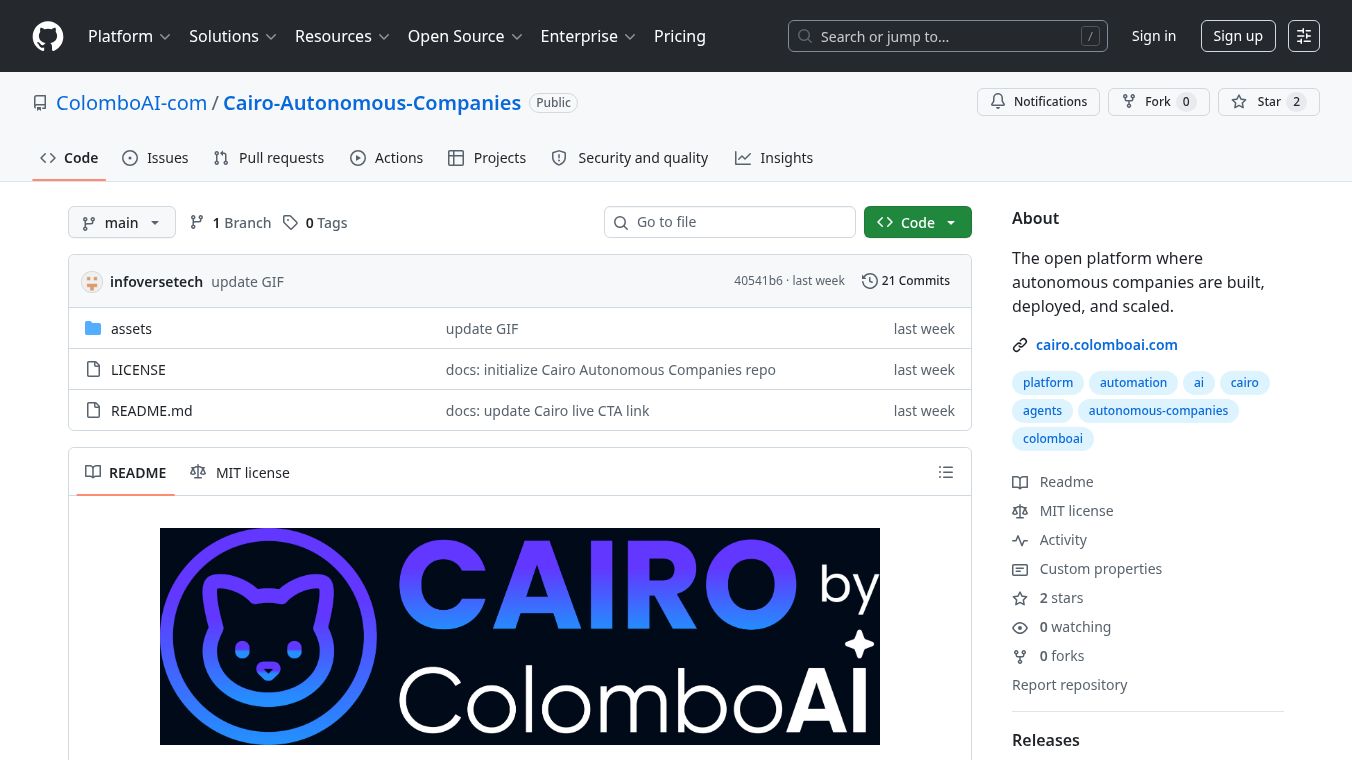Click the book icon beside Readme in About
Image resolution: width=1352 pixels, height=760 pixels.
1020,482
